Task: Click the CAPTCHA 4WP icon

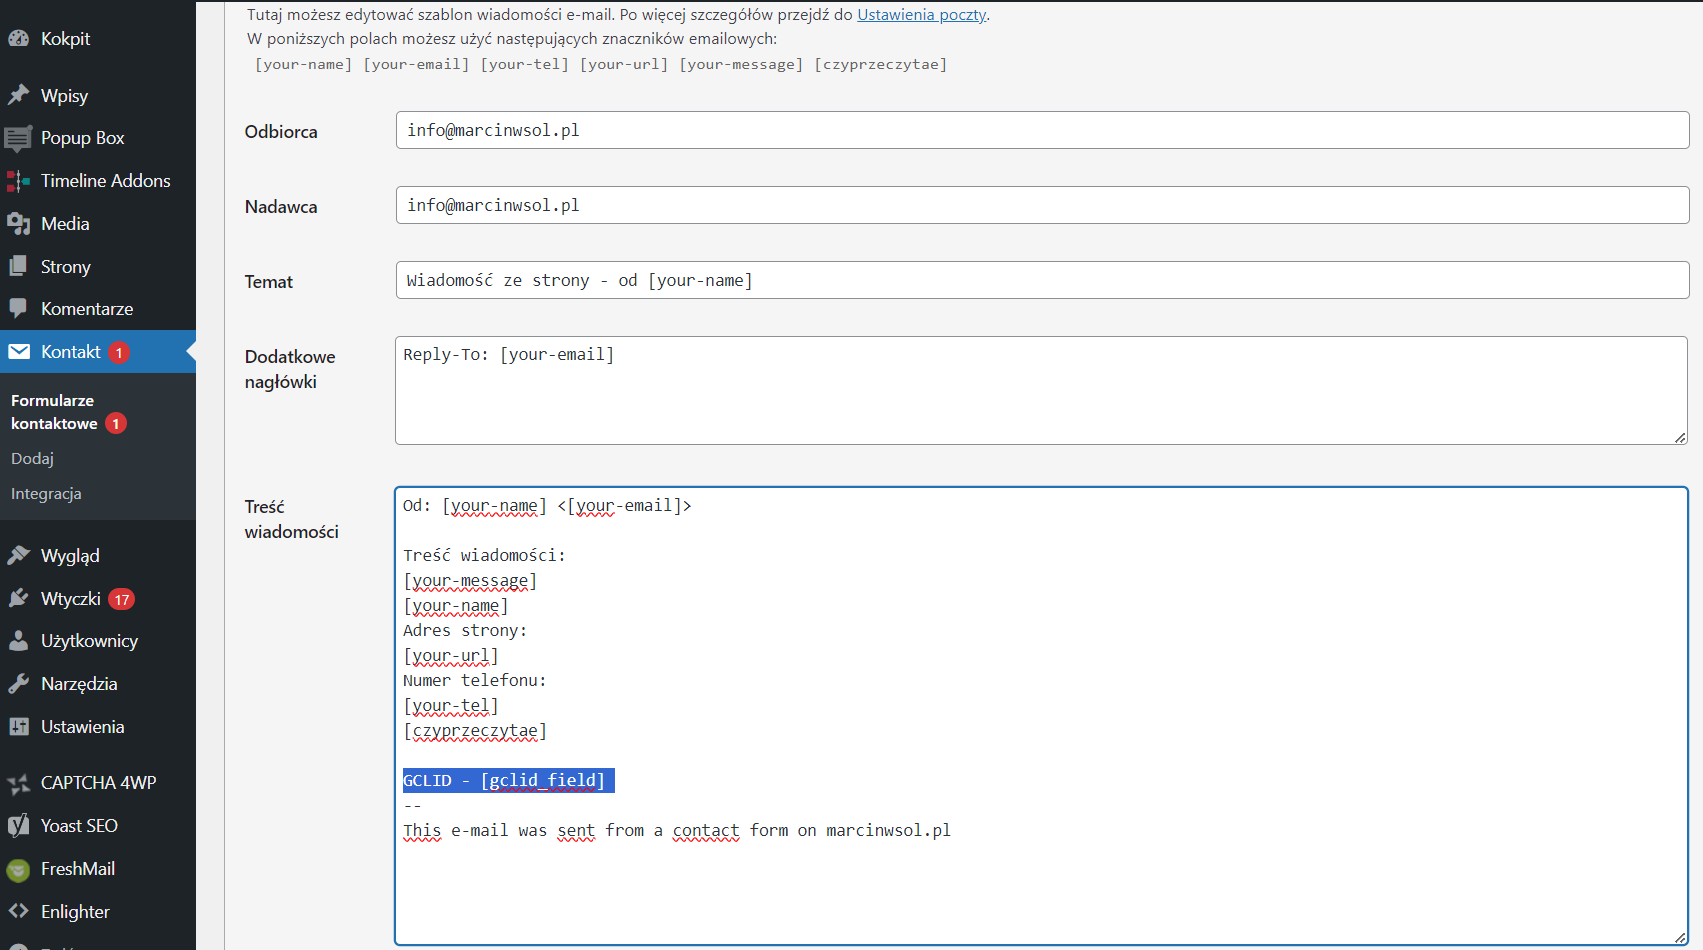Action: click(x=19, y=783)
